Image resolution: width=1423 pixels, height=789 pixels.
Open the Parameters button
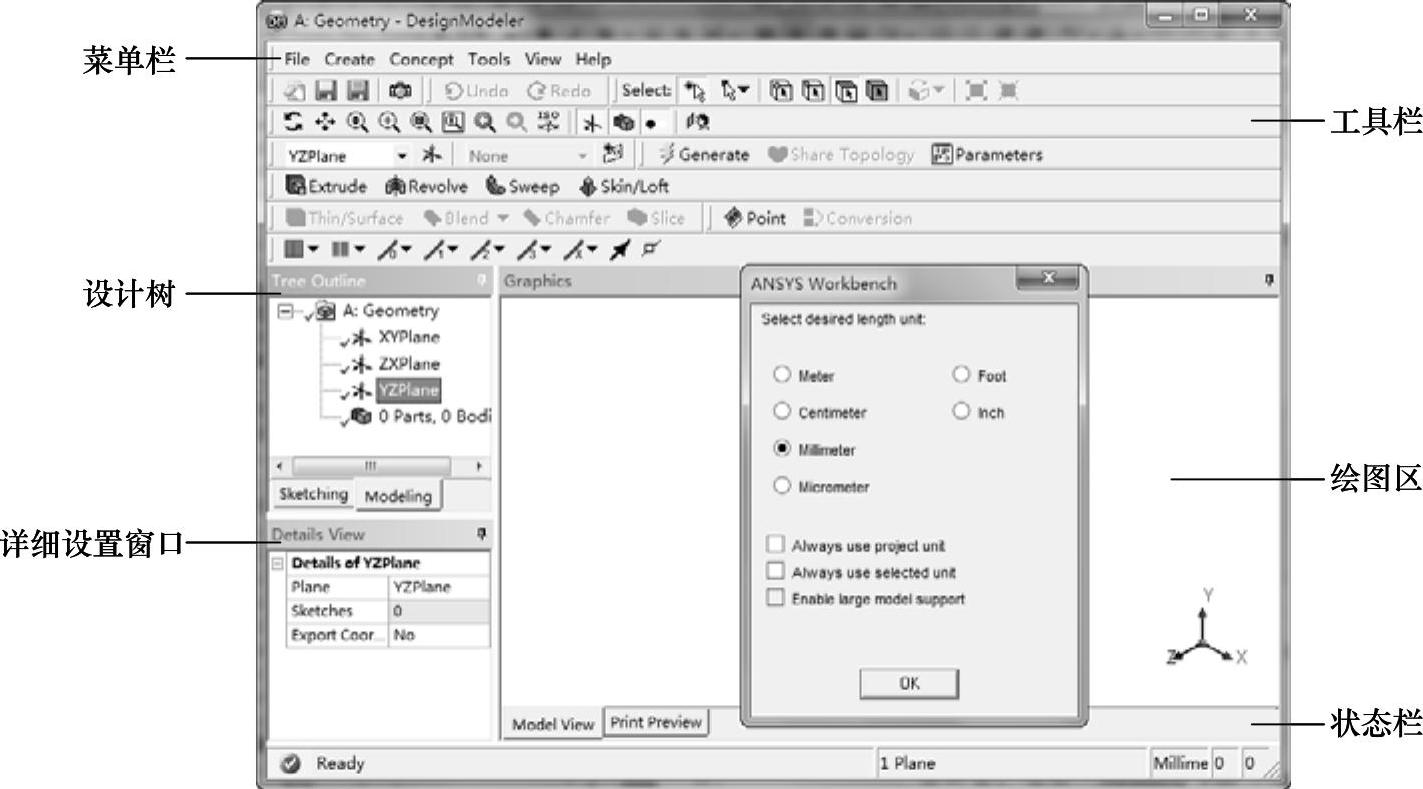[988, 155]
